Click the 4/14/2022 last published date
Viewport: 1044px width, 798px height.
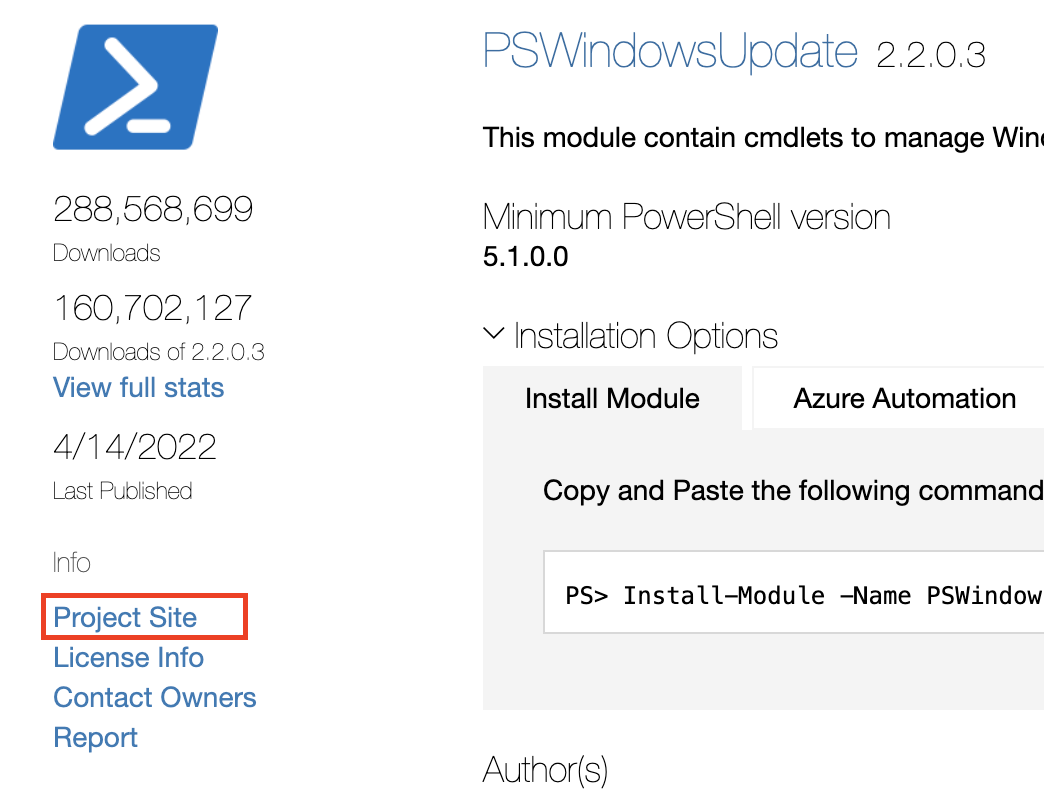[x=135, y=447]
